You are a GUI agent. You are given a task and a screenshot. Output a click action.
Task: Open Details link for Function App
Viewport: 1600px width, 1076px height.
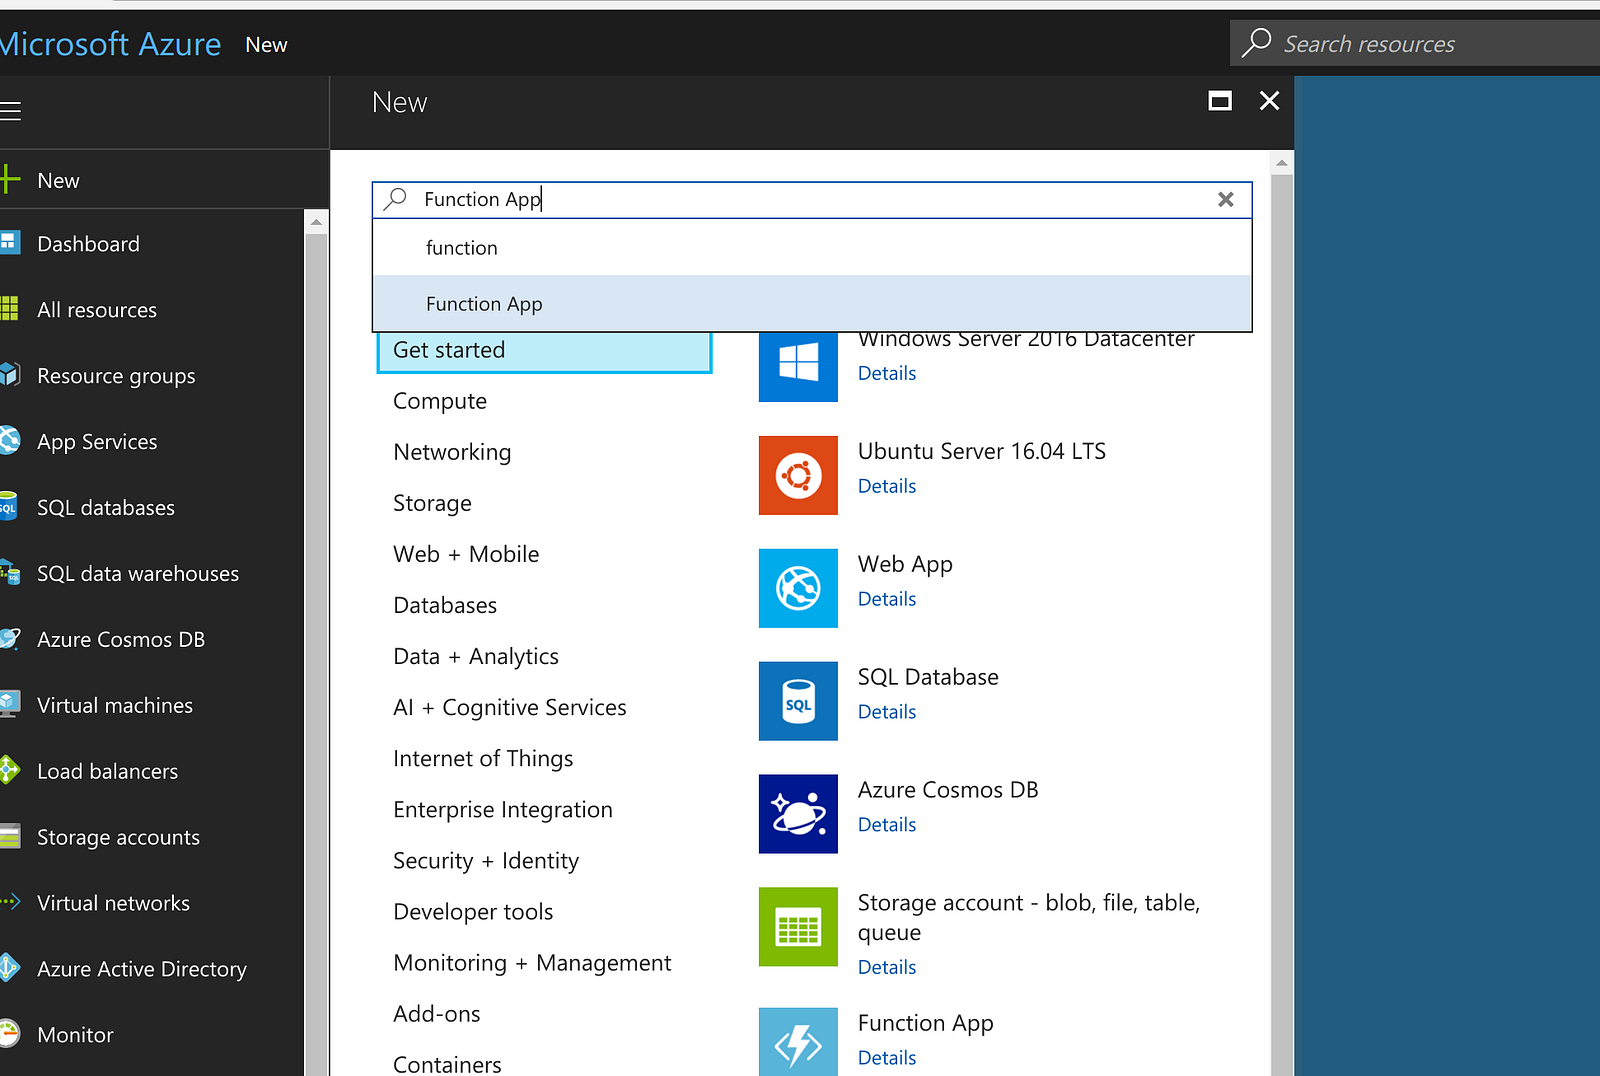pos(887,1058)
